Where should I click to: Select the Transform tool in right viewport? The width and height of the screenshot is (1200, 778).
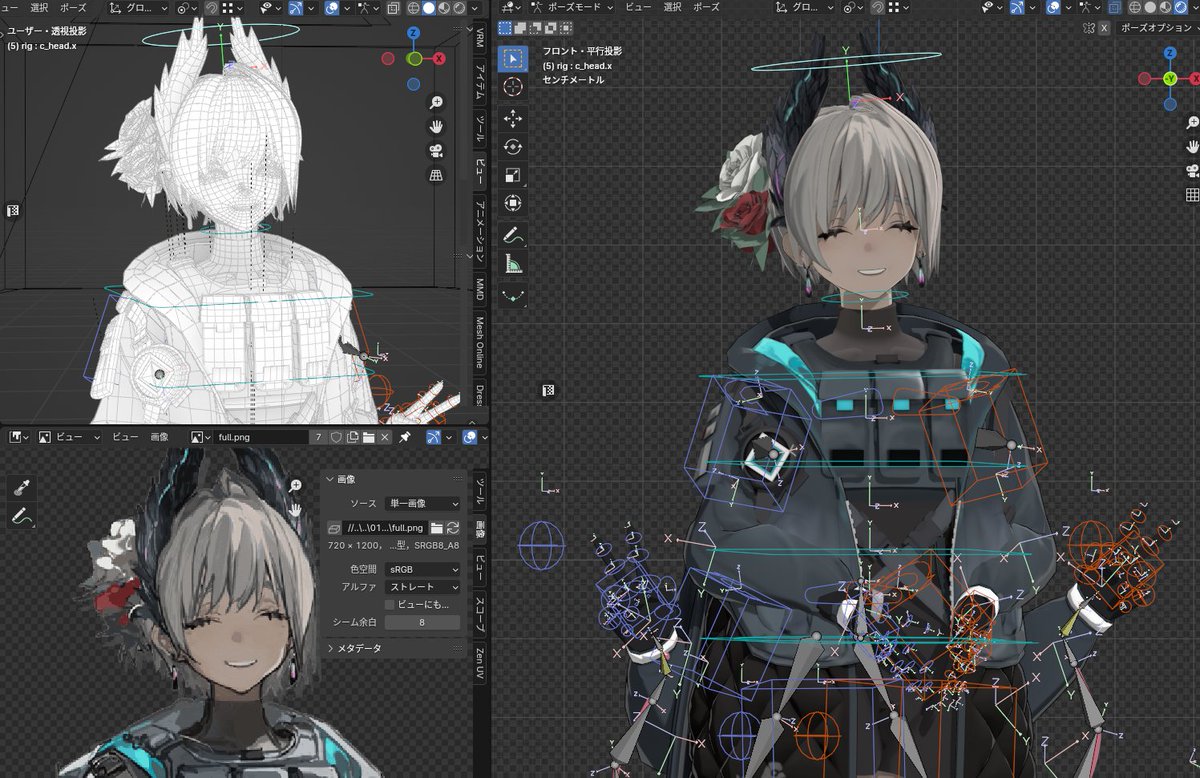coord(513,204)
